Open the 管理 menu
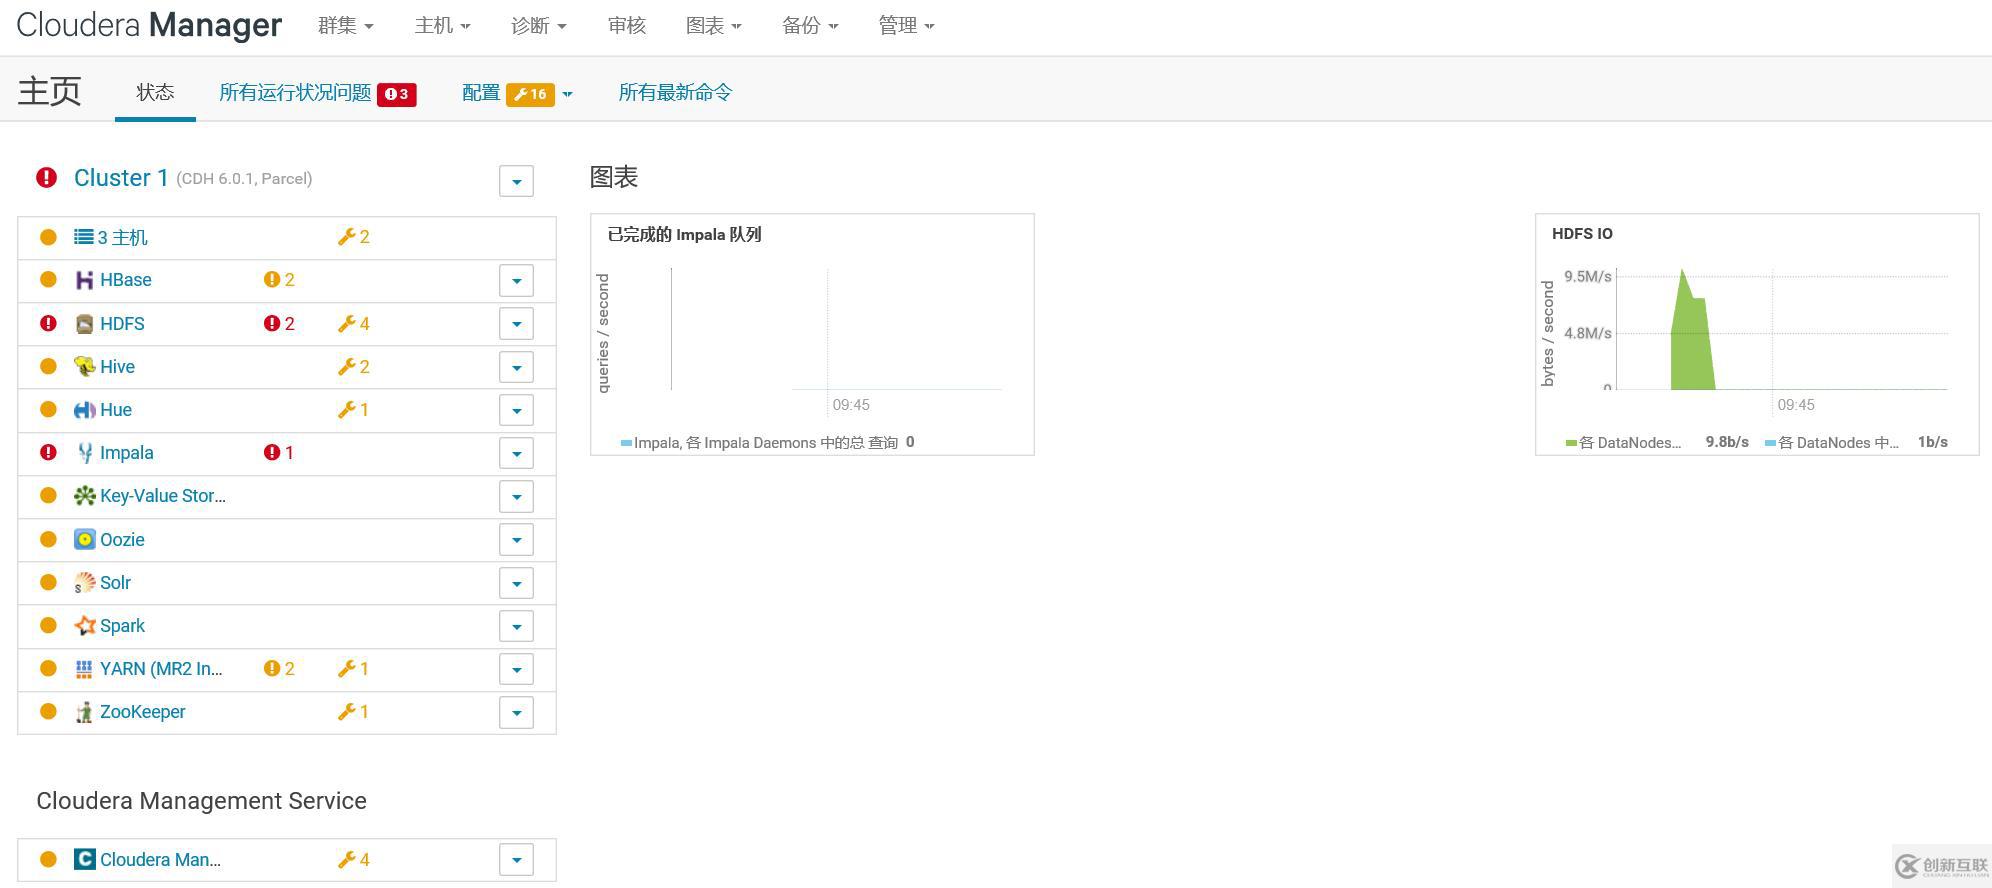The height and width of the screenshot is (888, 1992). [x=907, y=26]
